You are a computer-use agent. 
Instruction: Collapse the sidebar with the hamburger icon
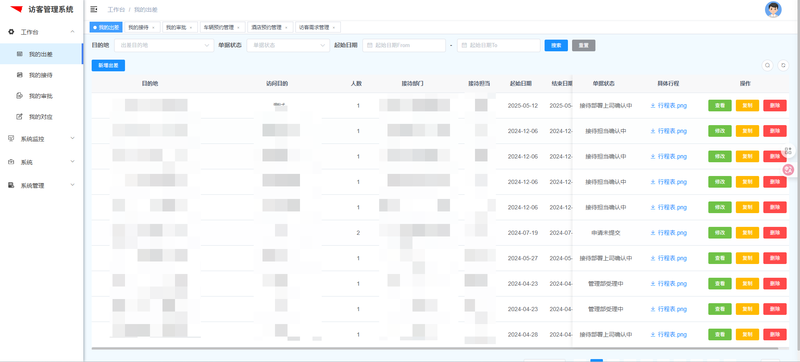point(93,9)
